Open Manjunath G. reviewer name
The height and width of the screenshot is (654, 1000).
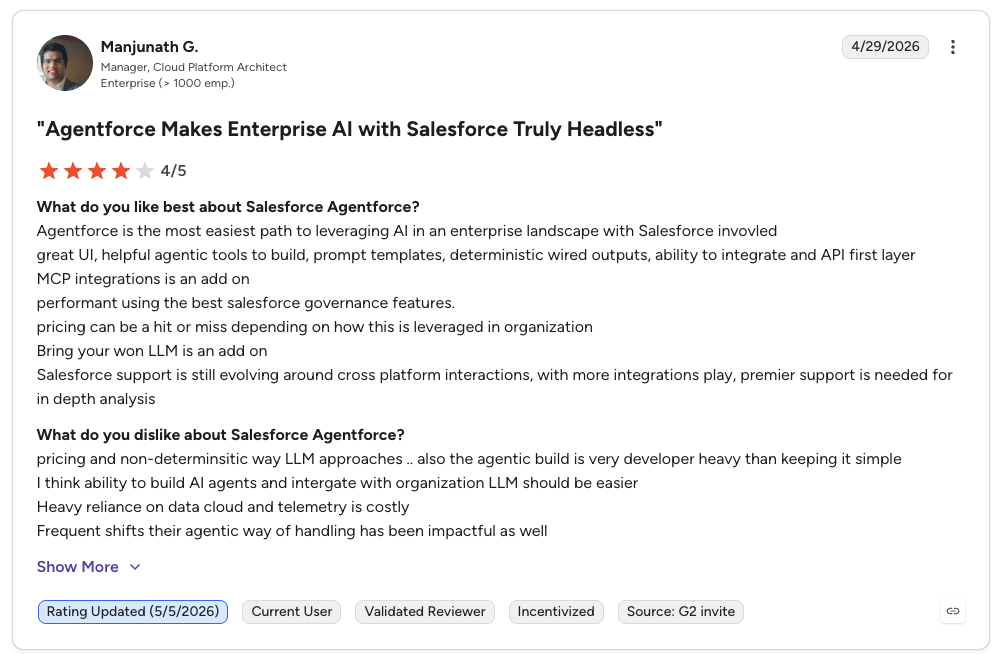149,47
